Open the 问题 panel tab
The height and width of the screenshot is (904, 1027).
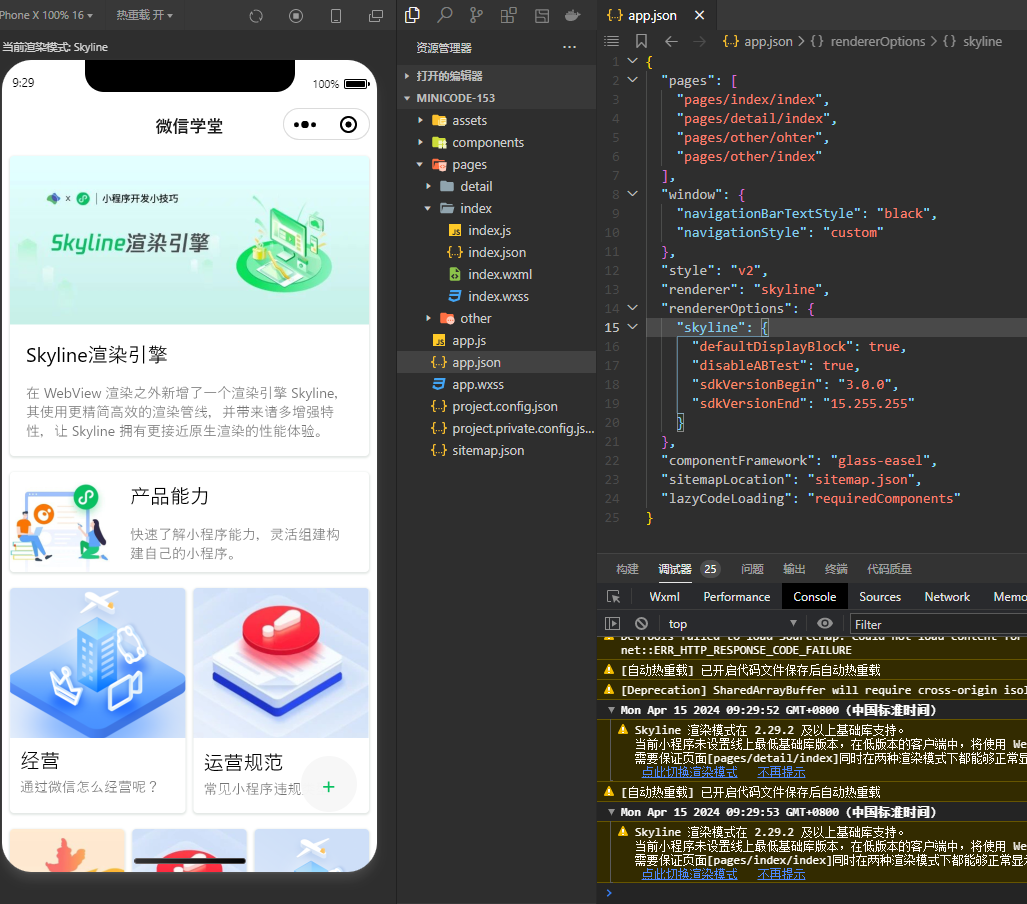[x=753, y=569]
